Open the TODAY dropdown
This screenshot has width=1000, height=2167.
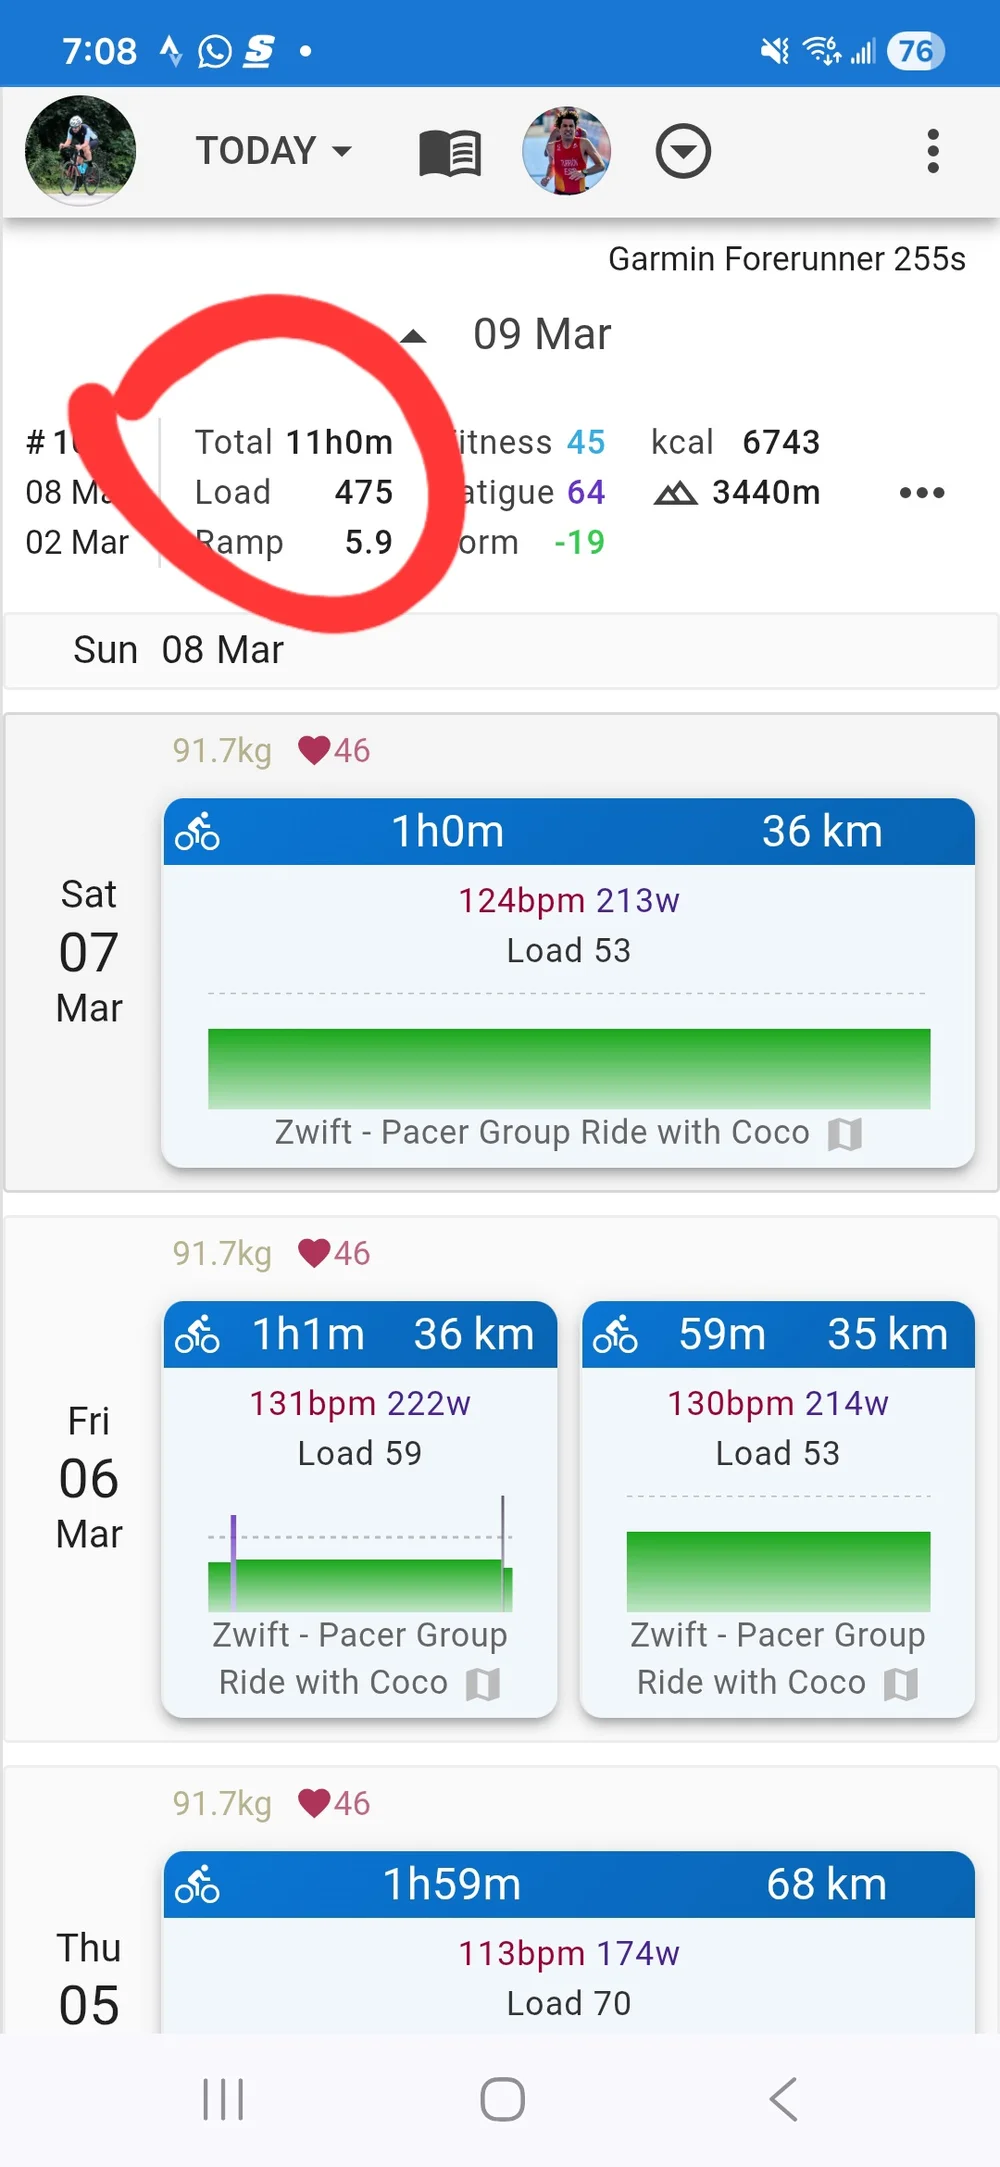[273, 151]
